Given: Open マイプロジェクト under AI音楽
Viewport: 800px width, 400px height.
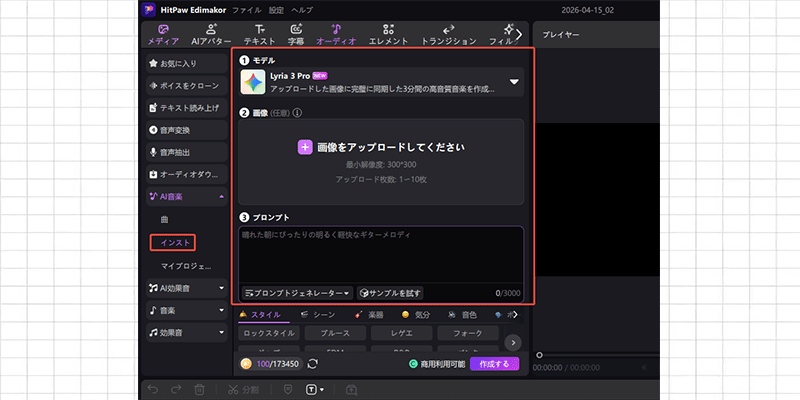Looking at the screenshot, I should point(186,266).
